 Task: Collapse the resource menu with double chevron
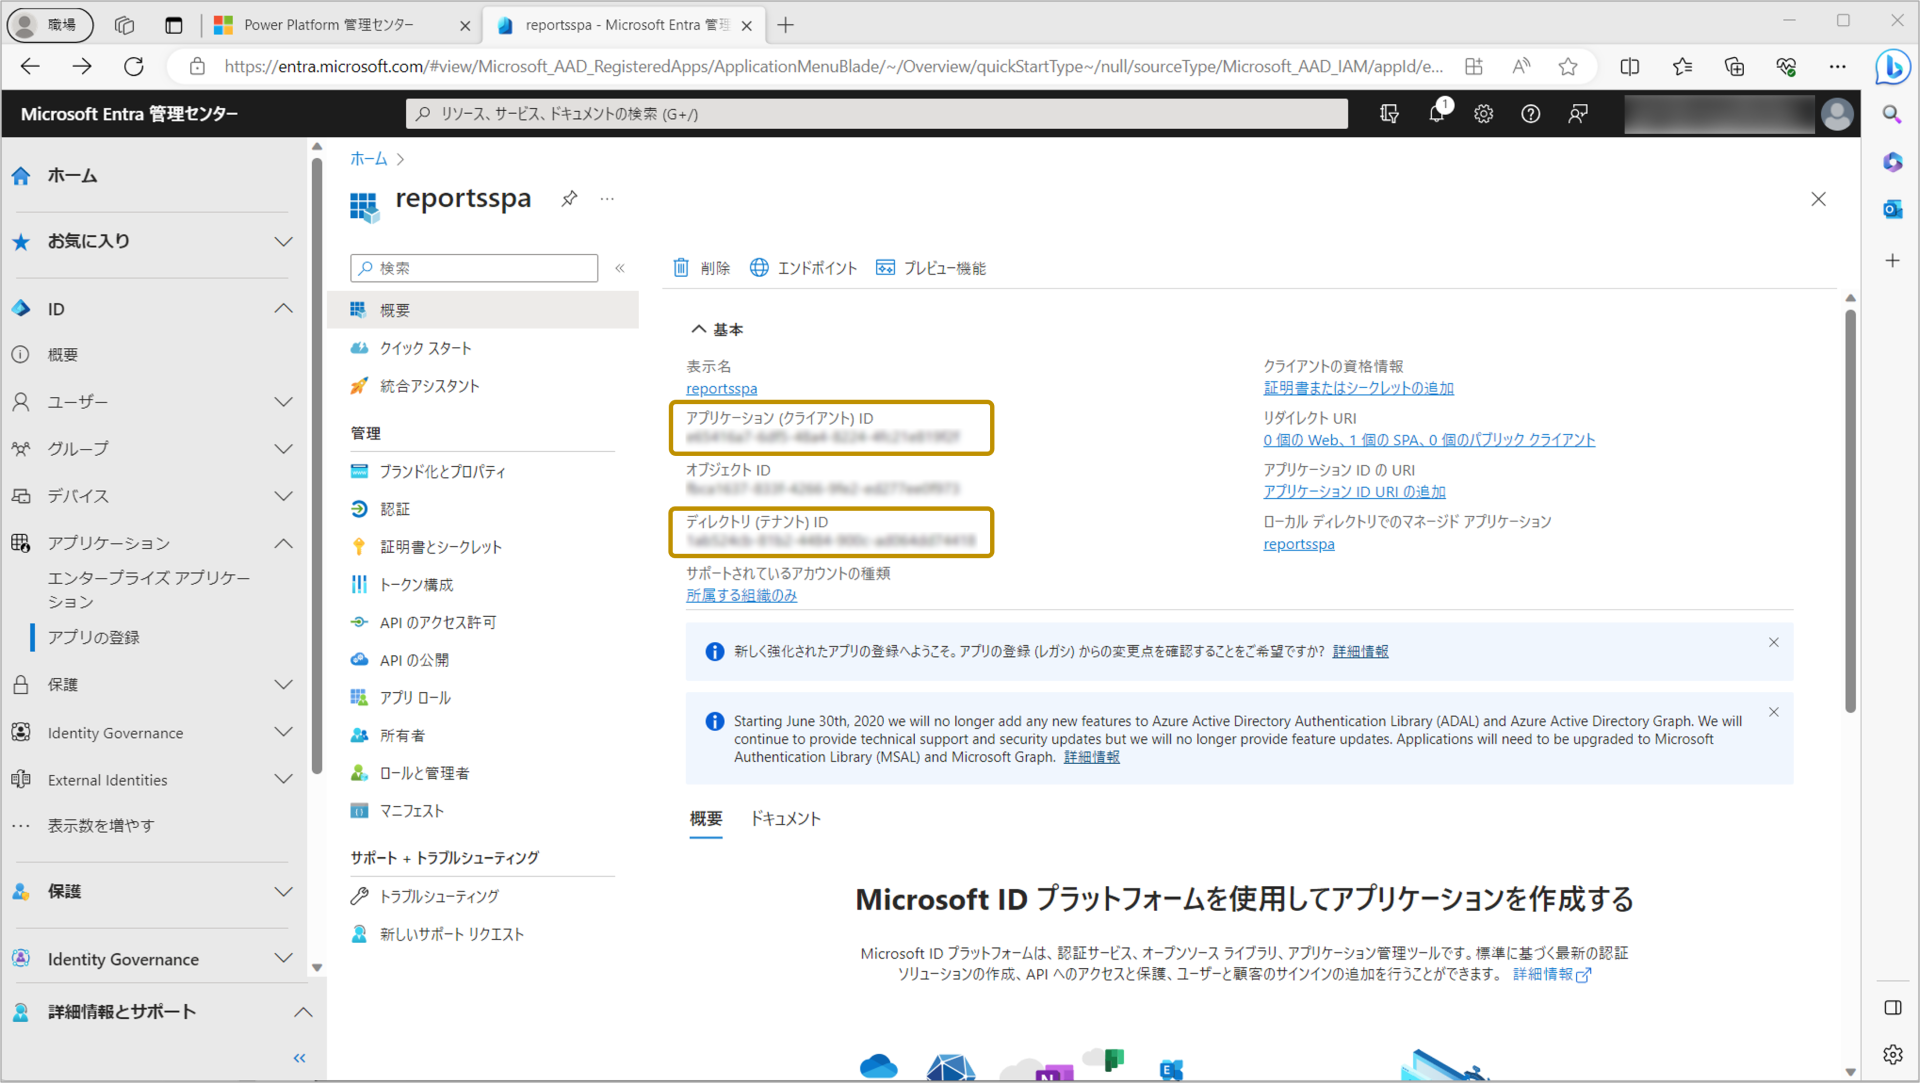620,268
